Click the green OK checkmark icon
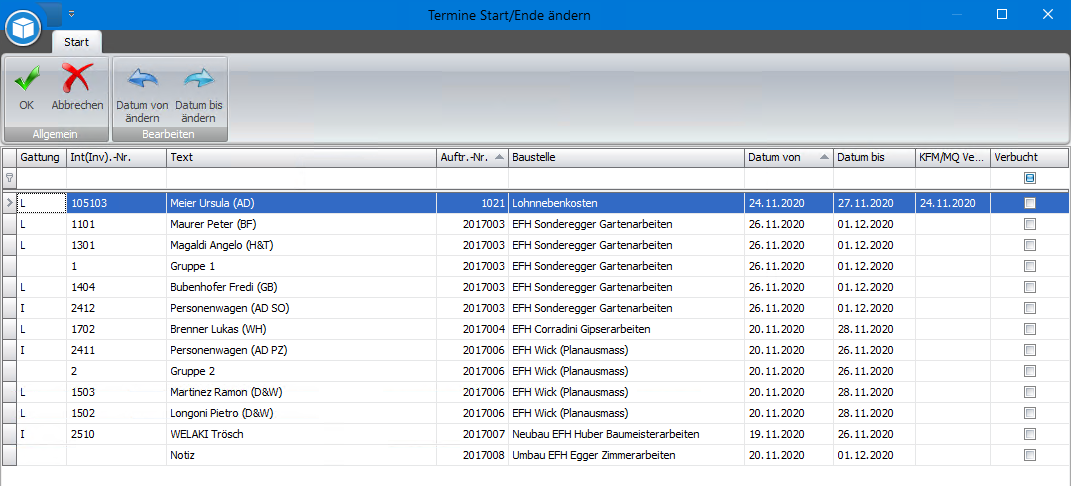The width and height of the screenshot is (1071, 486). [x=27, y=78]
